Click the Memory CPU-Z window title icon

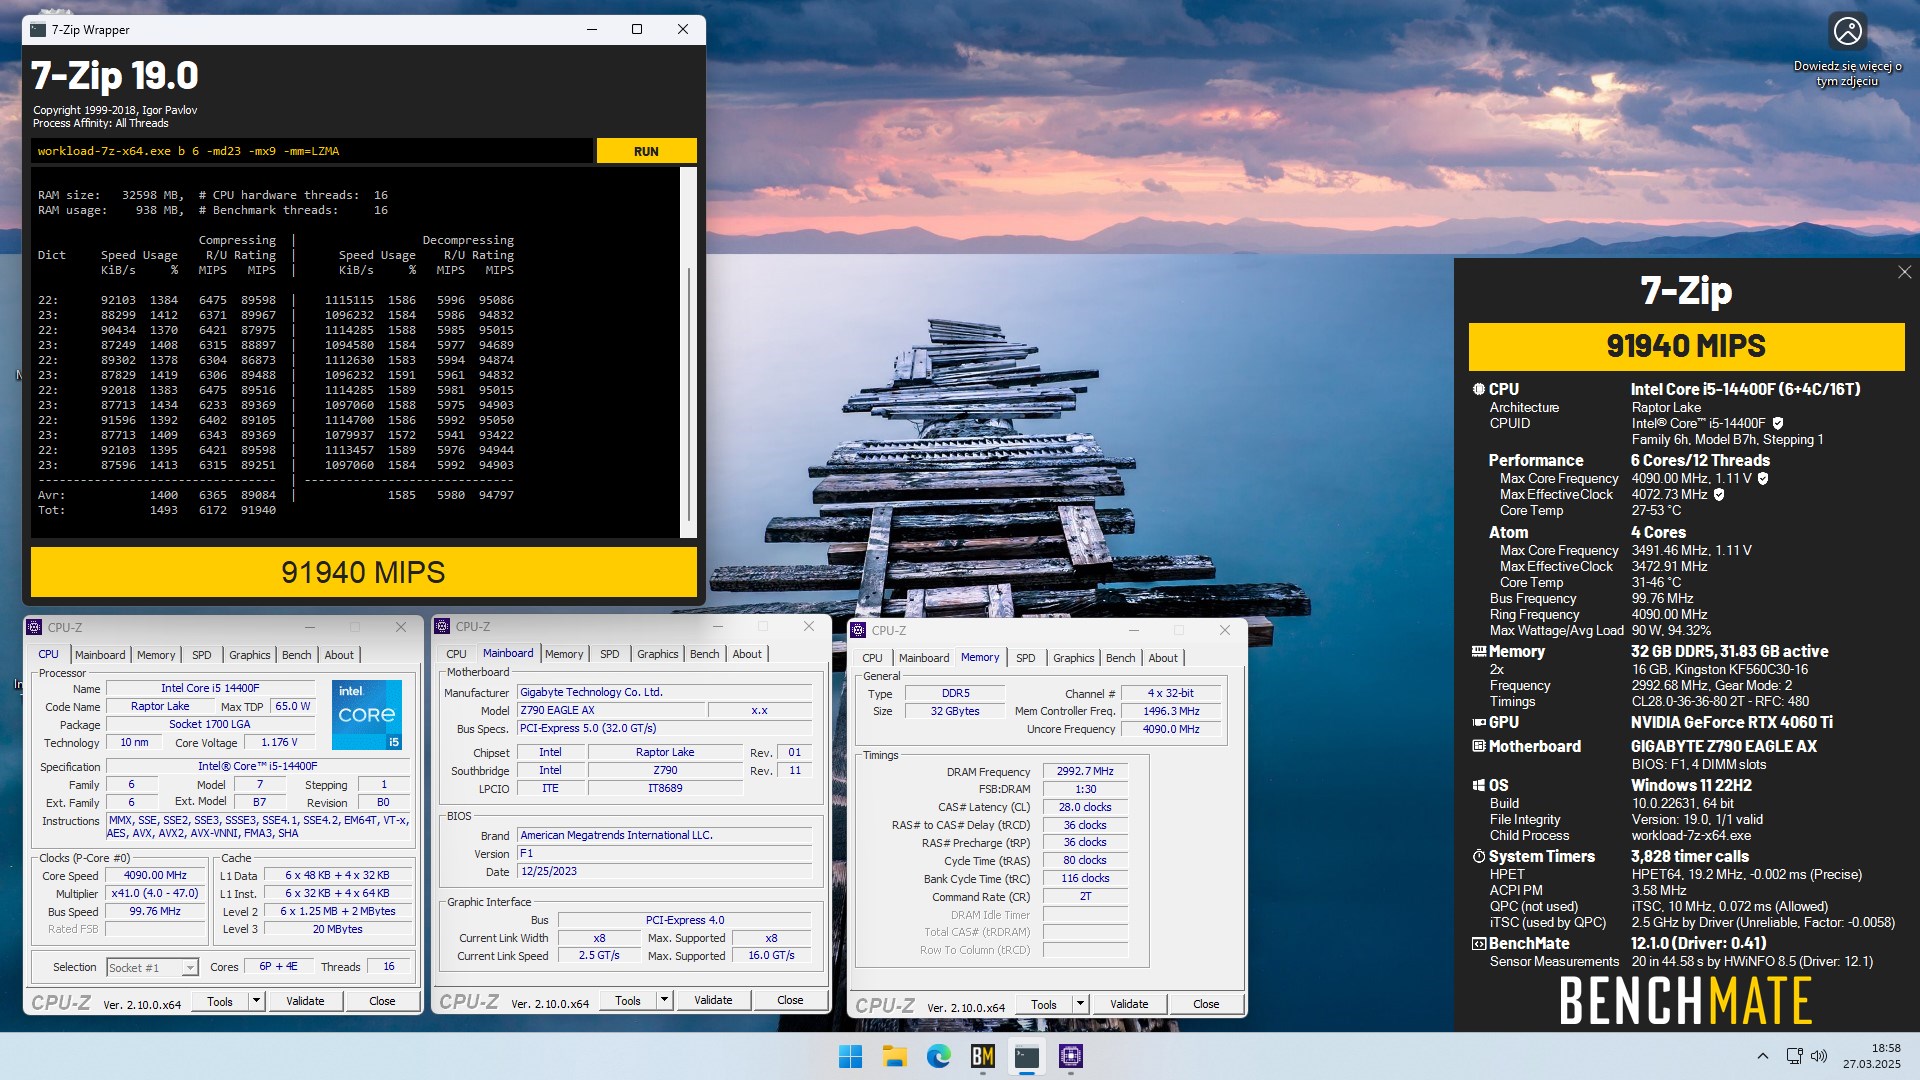(858, 630)
